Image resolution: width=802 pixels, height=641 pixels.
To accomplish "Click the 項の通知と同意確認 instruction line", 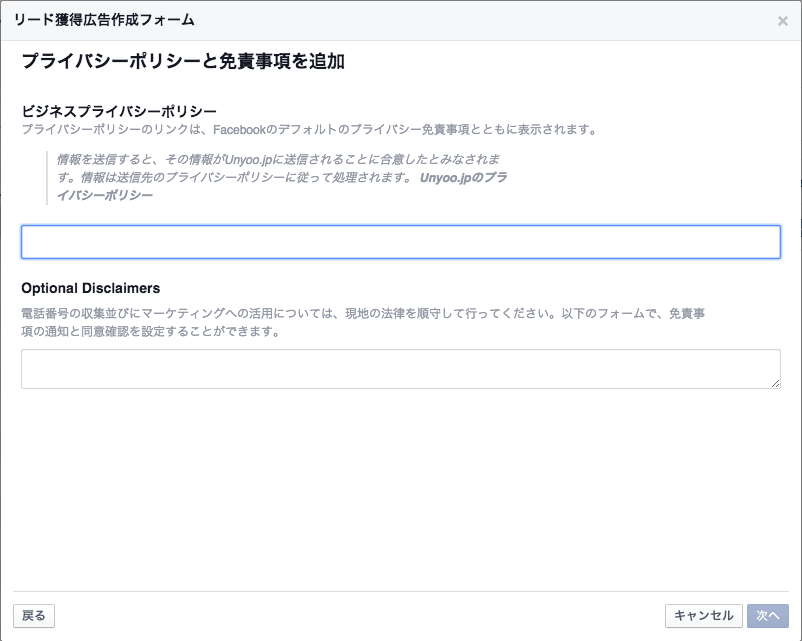I will click(151, 331).
